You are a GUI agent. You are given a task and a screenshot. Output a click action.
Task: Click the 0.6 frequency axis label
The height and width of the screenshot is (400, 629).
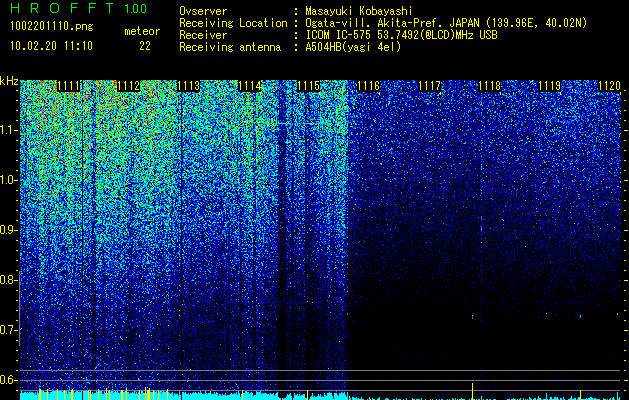point(8,380)
